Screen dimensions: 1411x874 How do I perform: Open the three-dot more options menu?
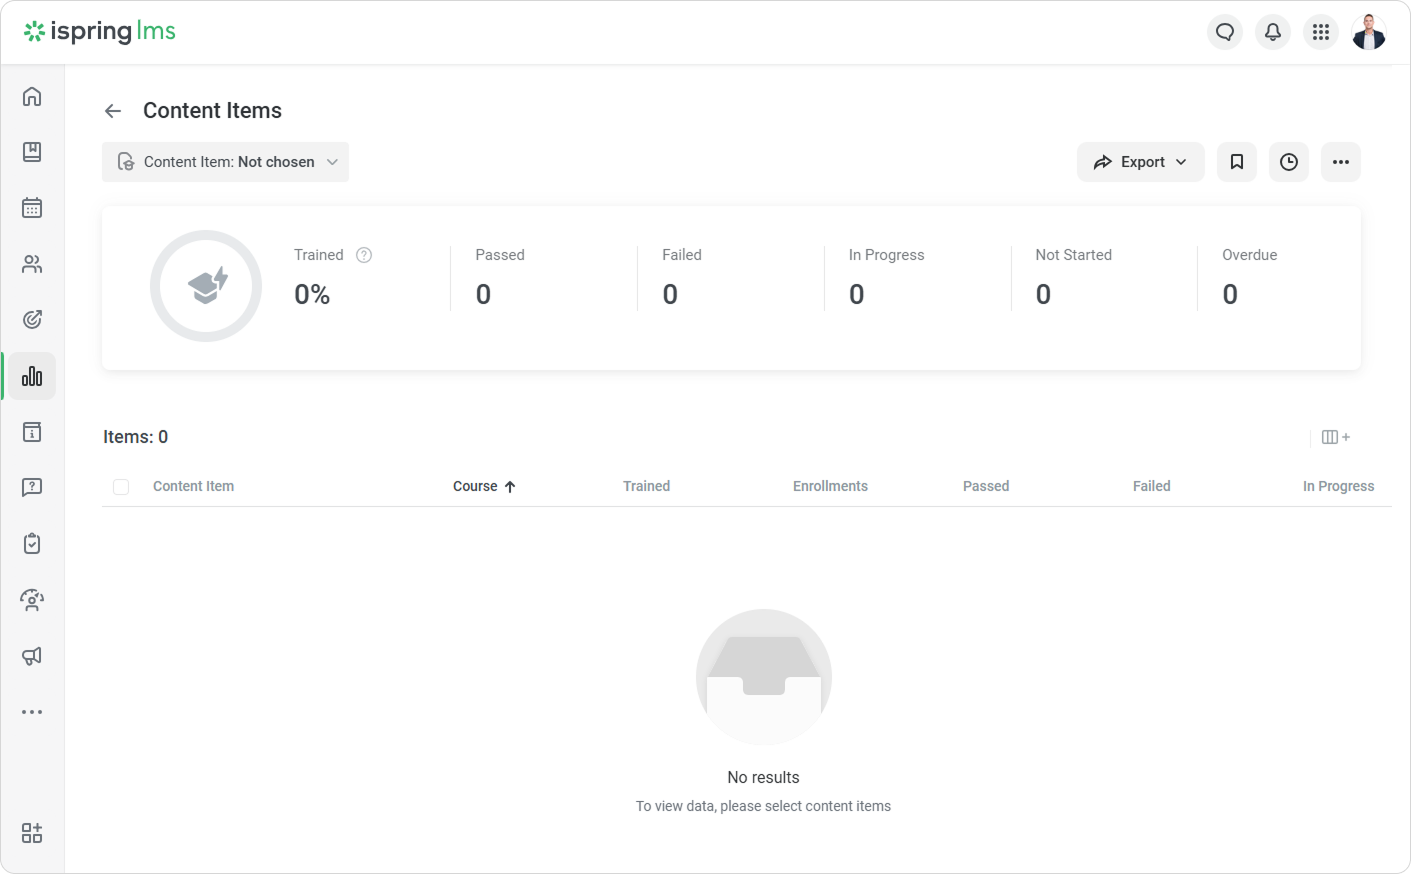(1341, 162)
